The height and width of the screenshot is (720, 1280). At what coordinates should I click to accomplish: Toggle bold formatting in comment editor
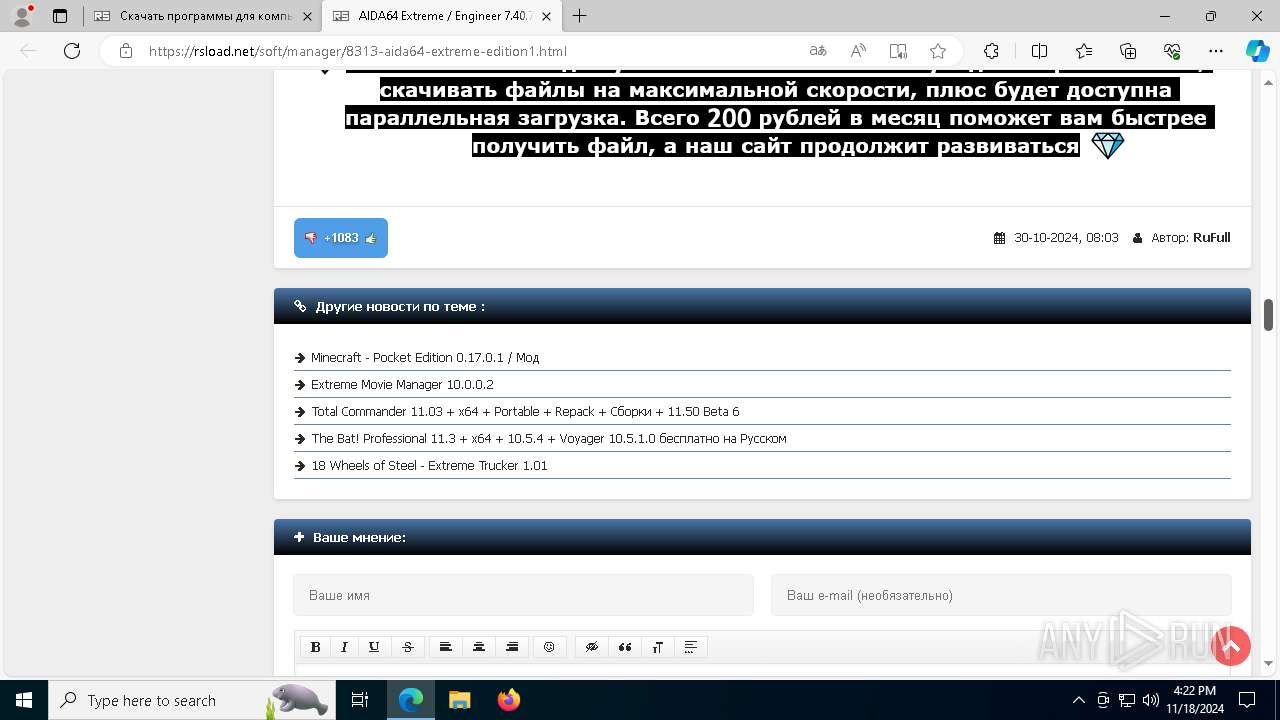coord(315,647)
